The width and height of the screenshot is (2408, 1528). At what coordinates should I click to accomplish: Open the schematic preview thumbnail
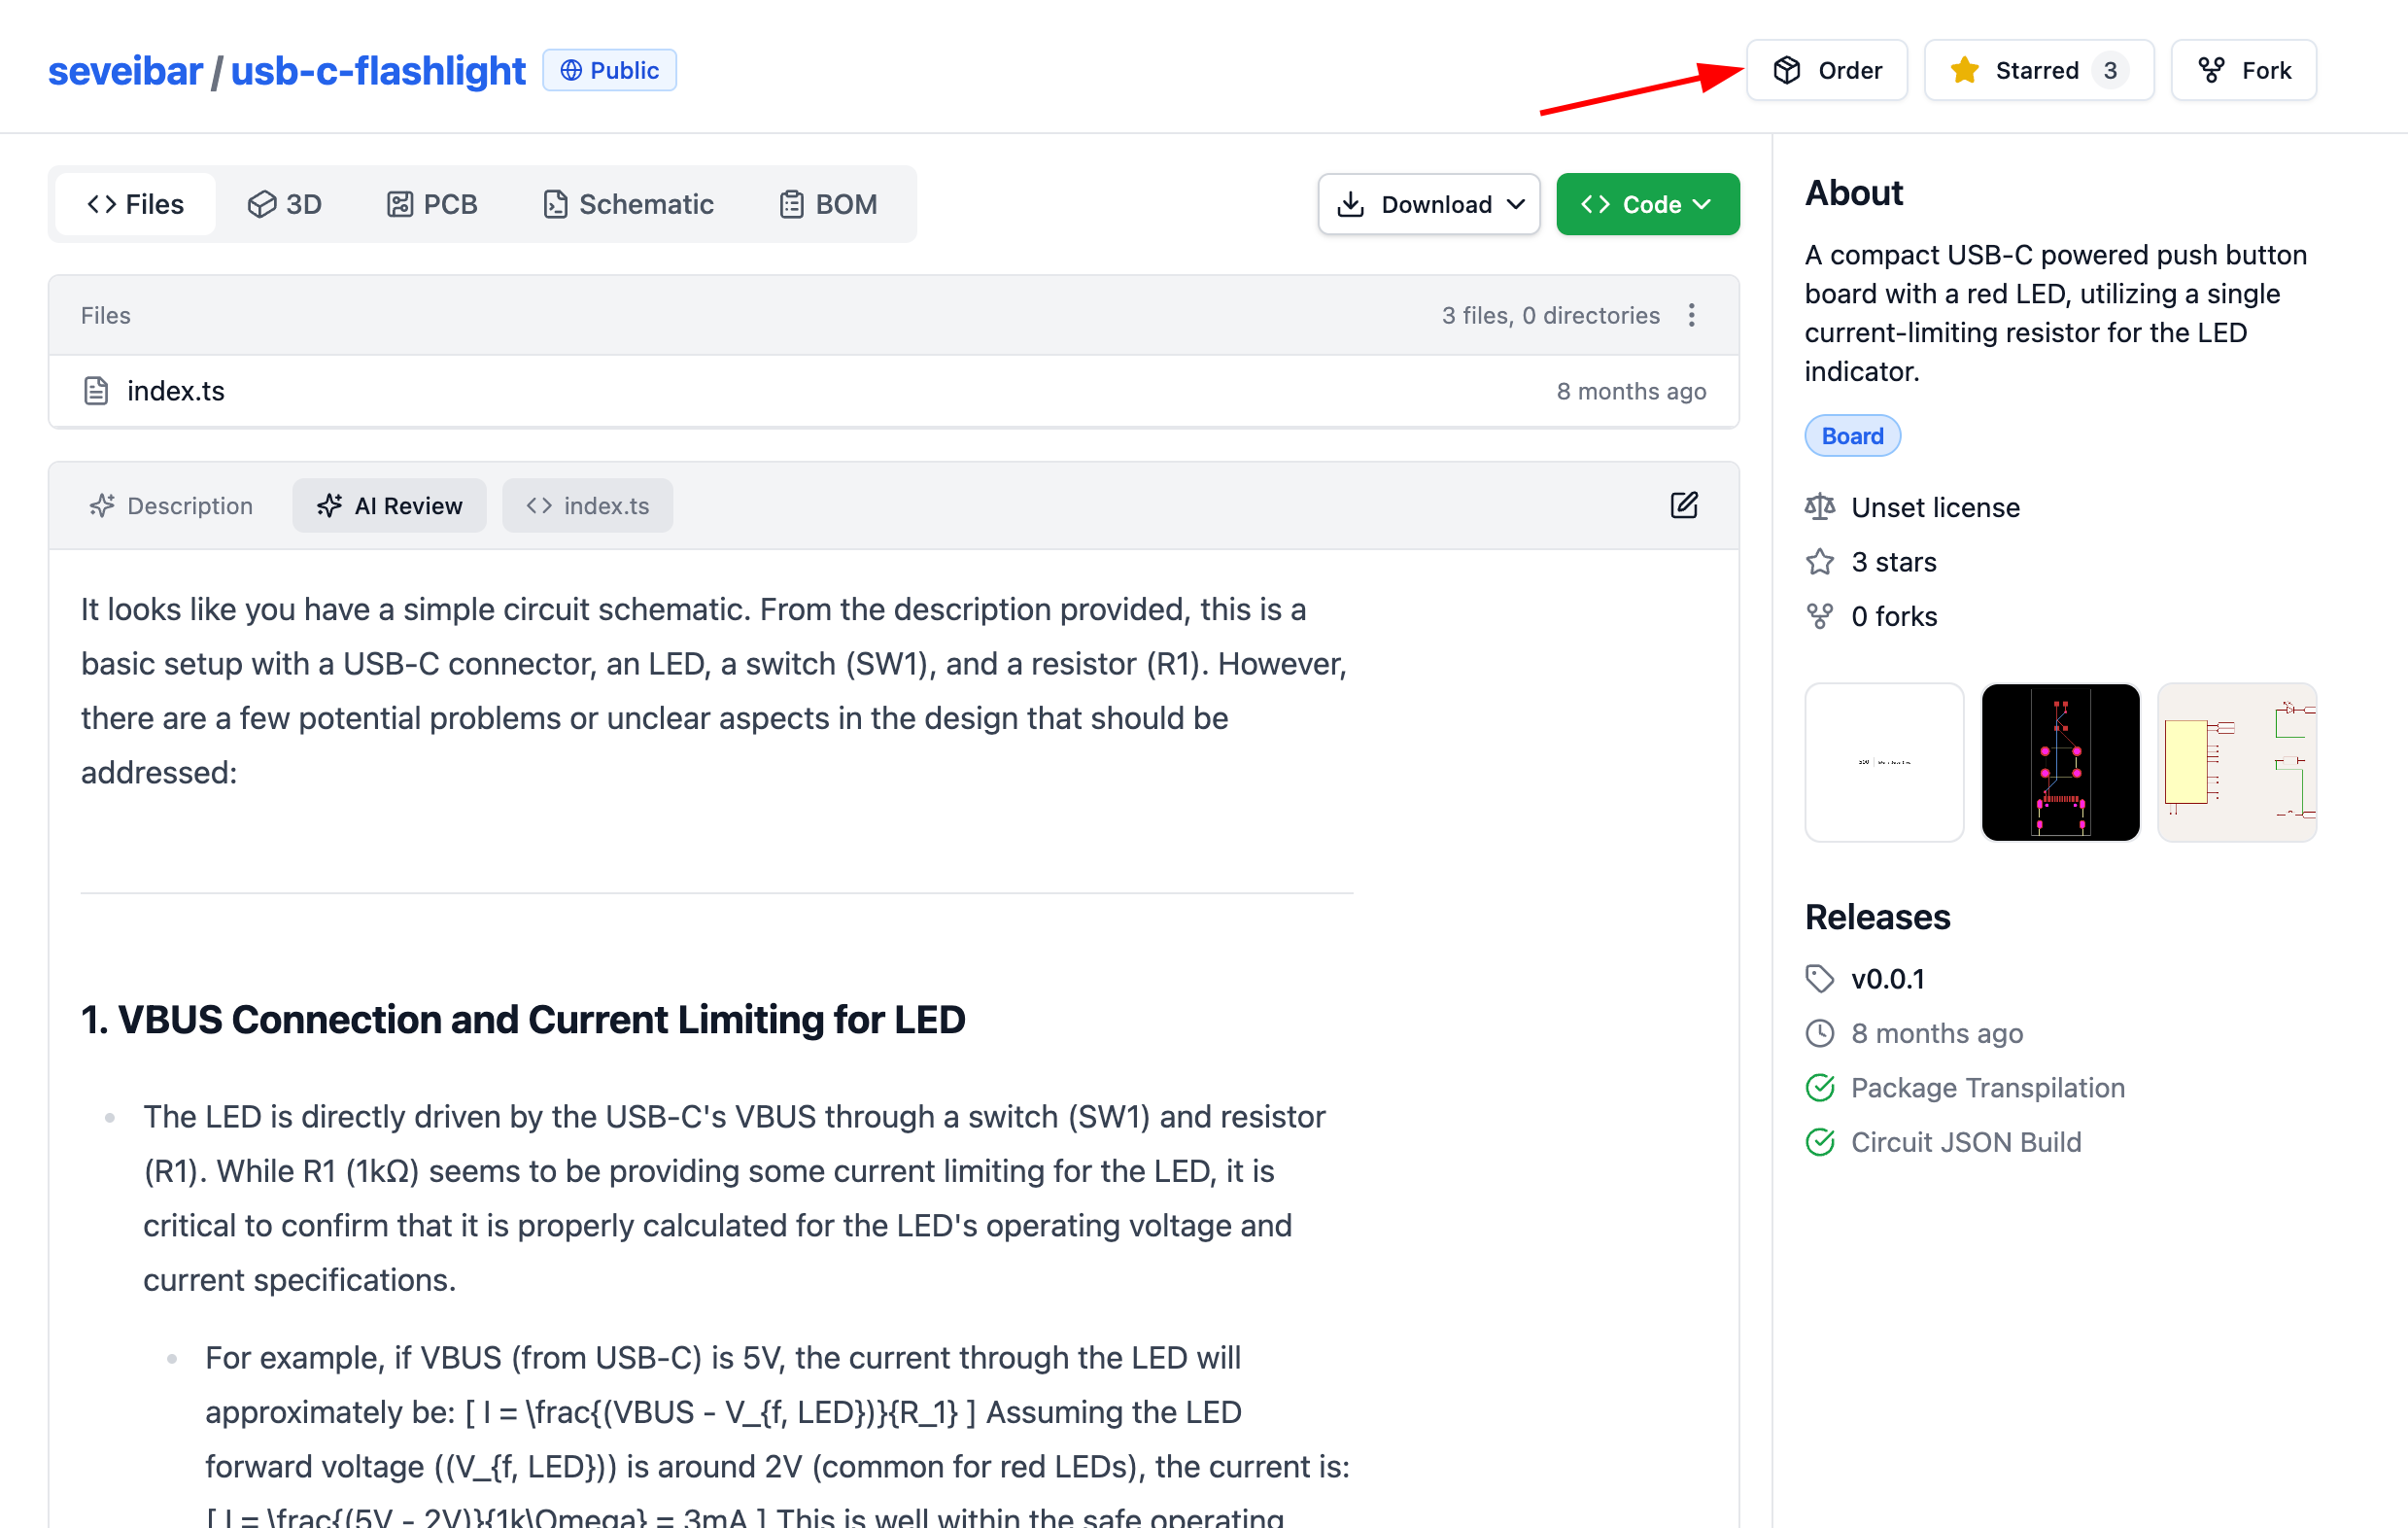[2235, 762]
